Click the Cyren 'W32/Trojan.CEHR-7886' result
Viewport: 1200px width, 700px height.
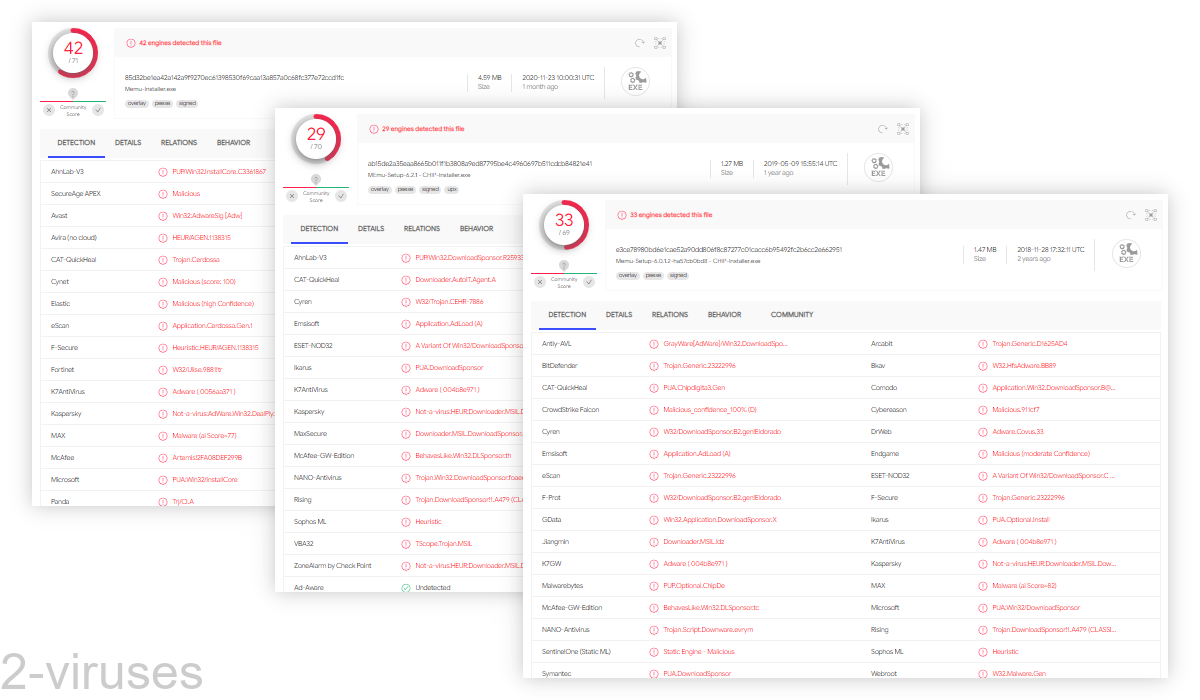(x=449, y=302)
